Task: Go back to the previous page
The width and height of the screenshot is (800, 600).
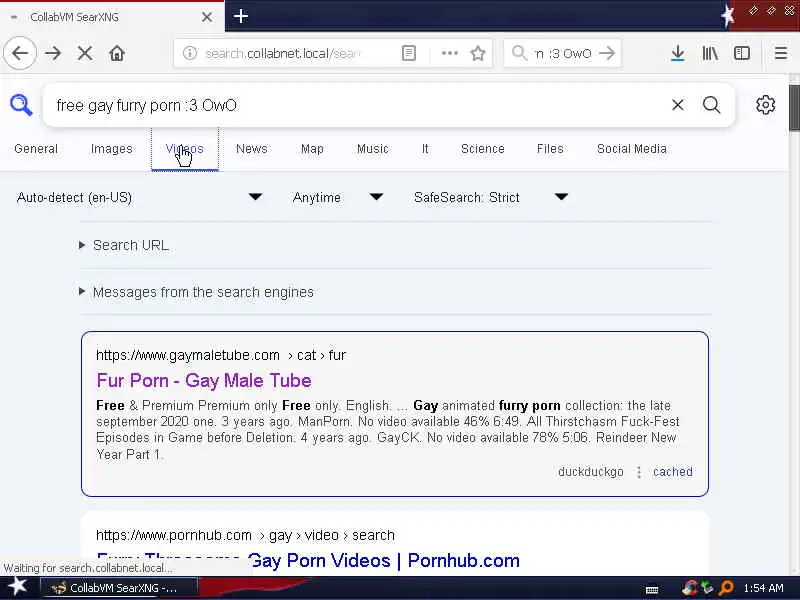Action: click(20, 53)
